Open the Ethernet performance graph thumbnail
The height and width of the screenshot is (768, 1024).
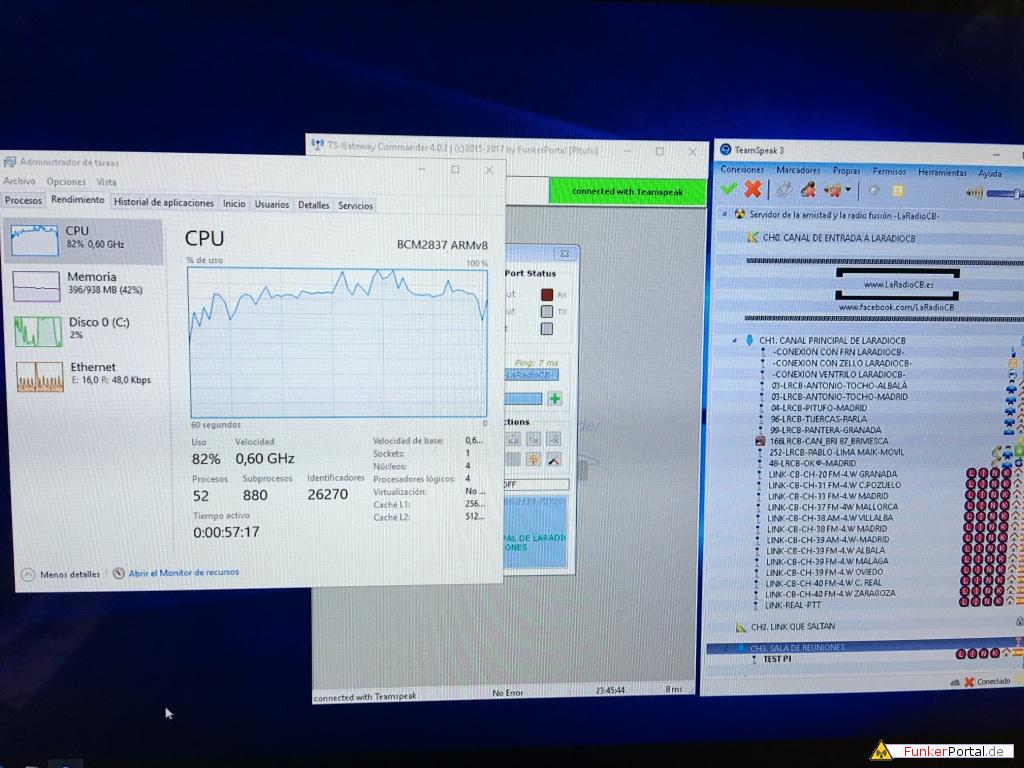37,376
